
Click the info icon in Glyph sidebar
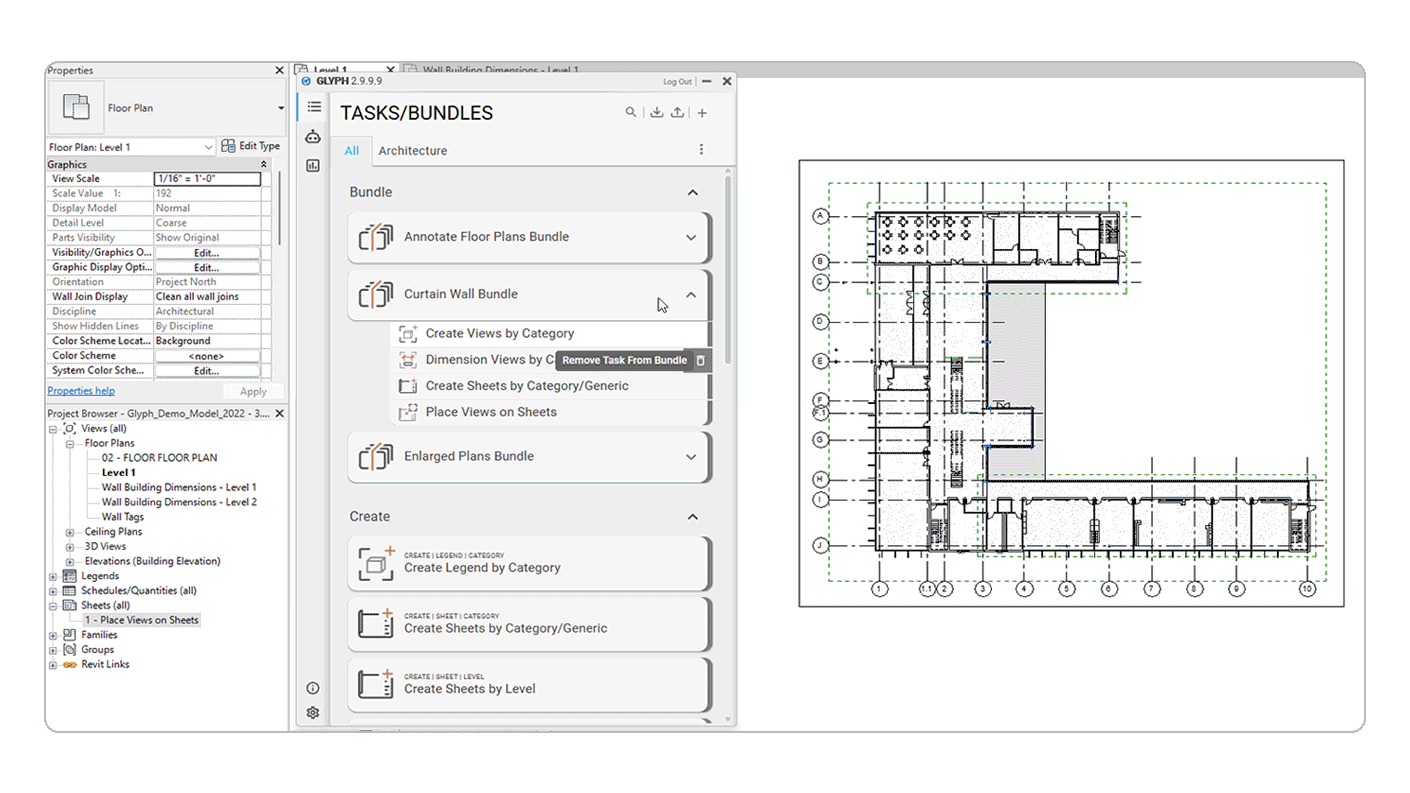point(313,688)
